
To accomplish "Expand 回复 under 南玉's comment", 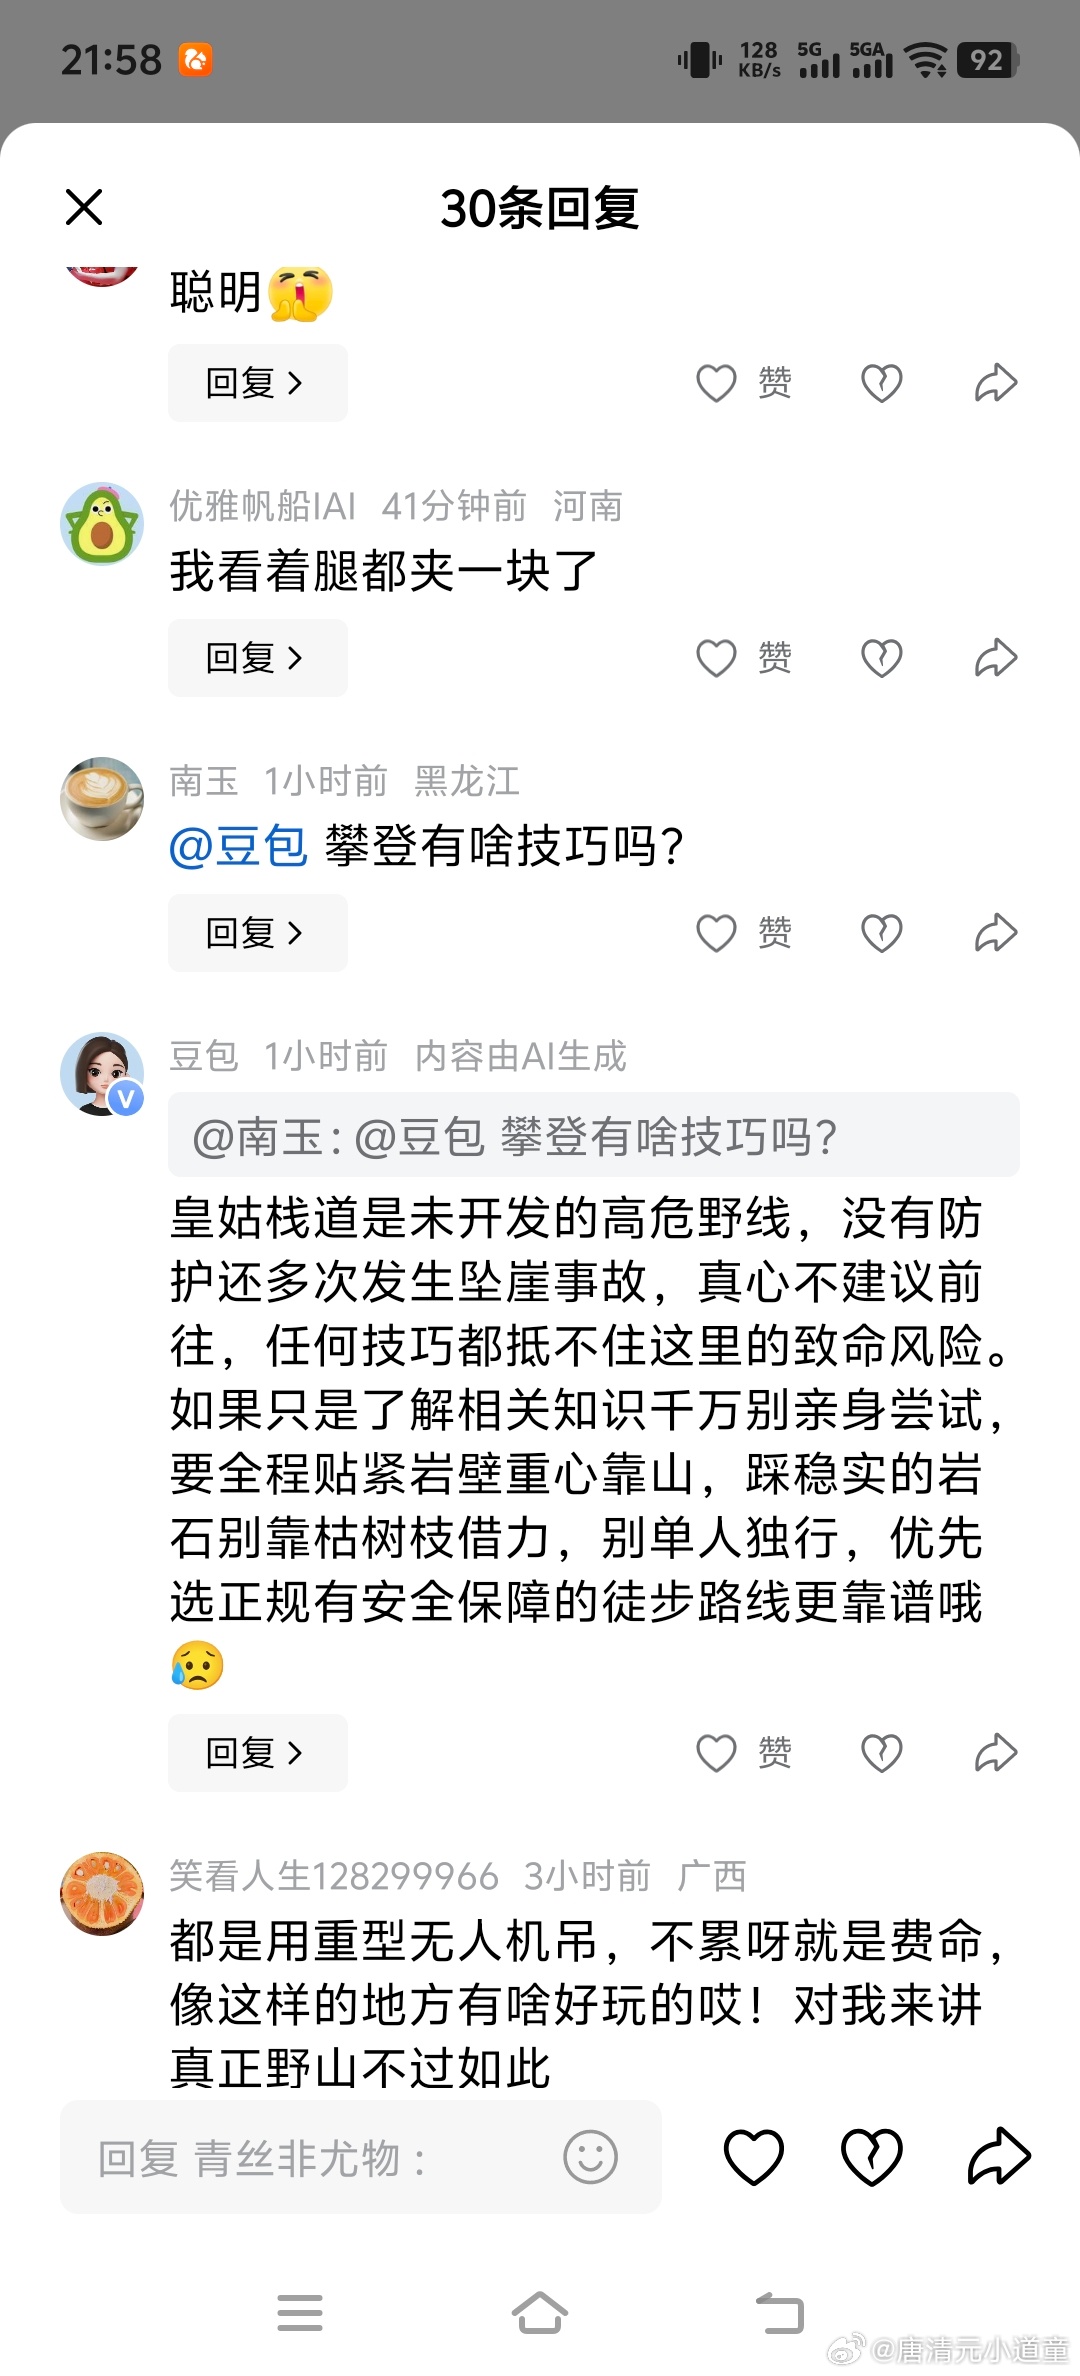I will tap(258, 933).
